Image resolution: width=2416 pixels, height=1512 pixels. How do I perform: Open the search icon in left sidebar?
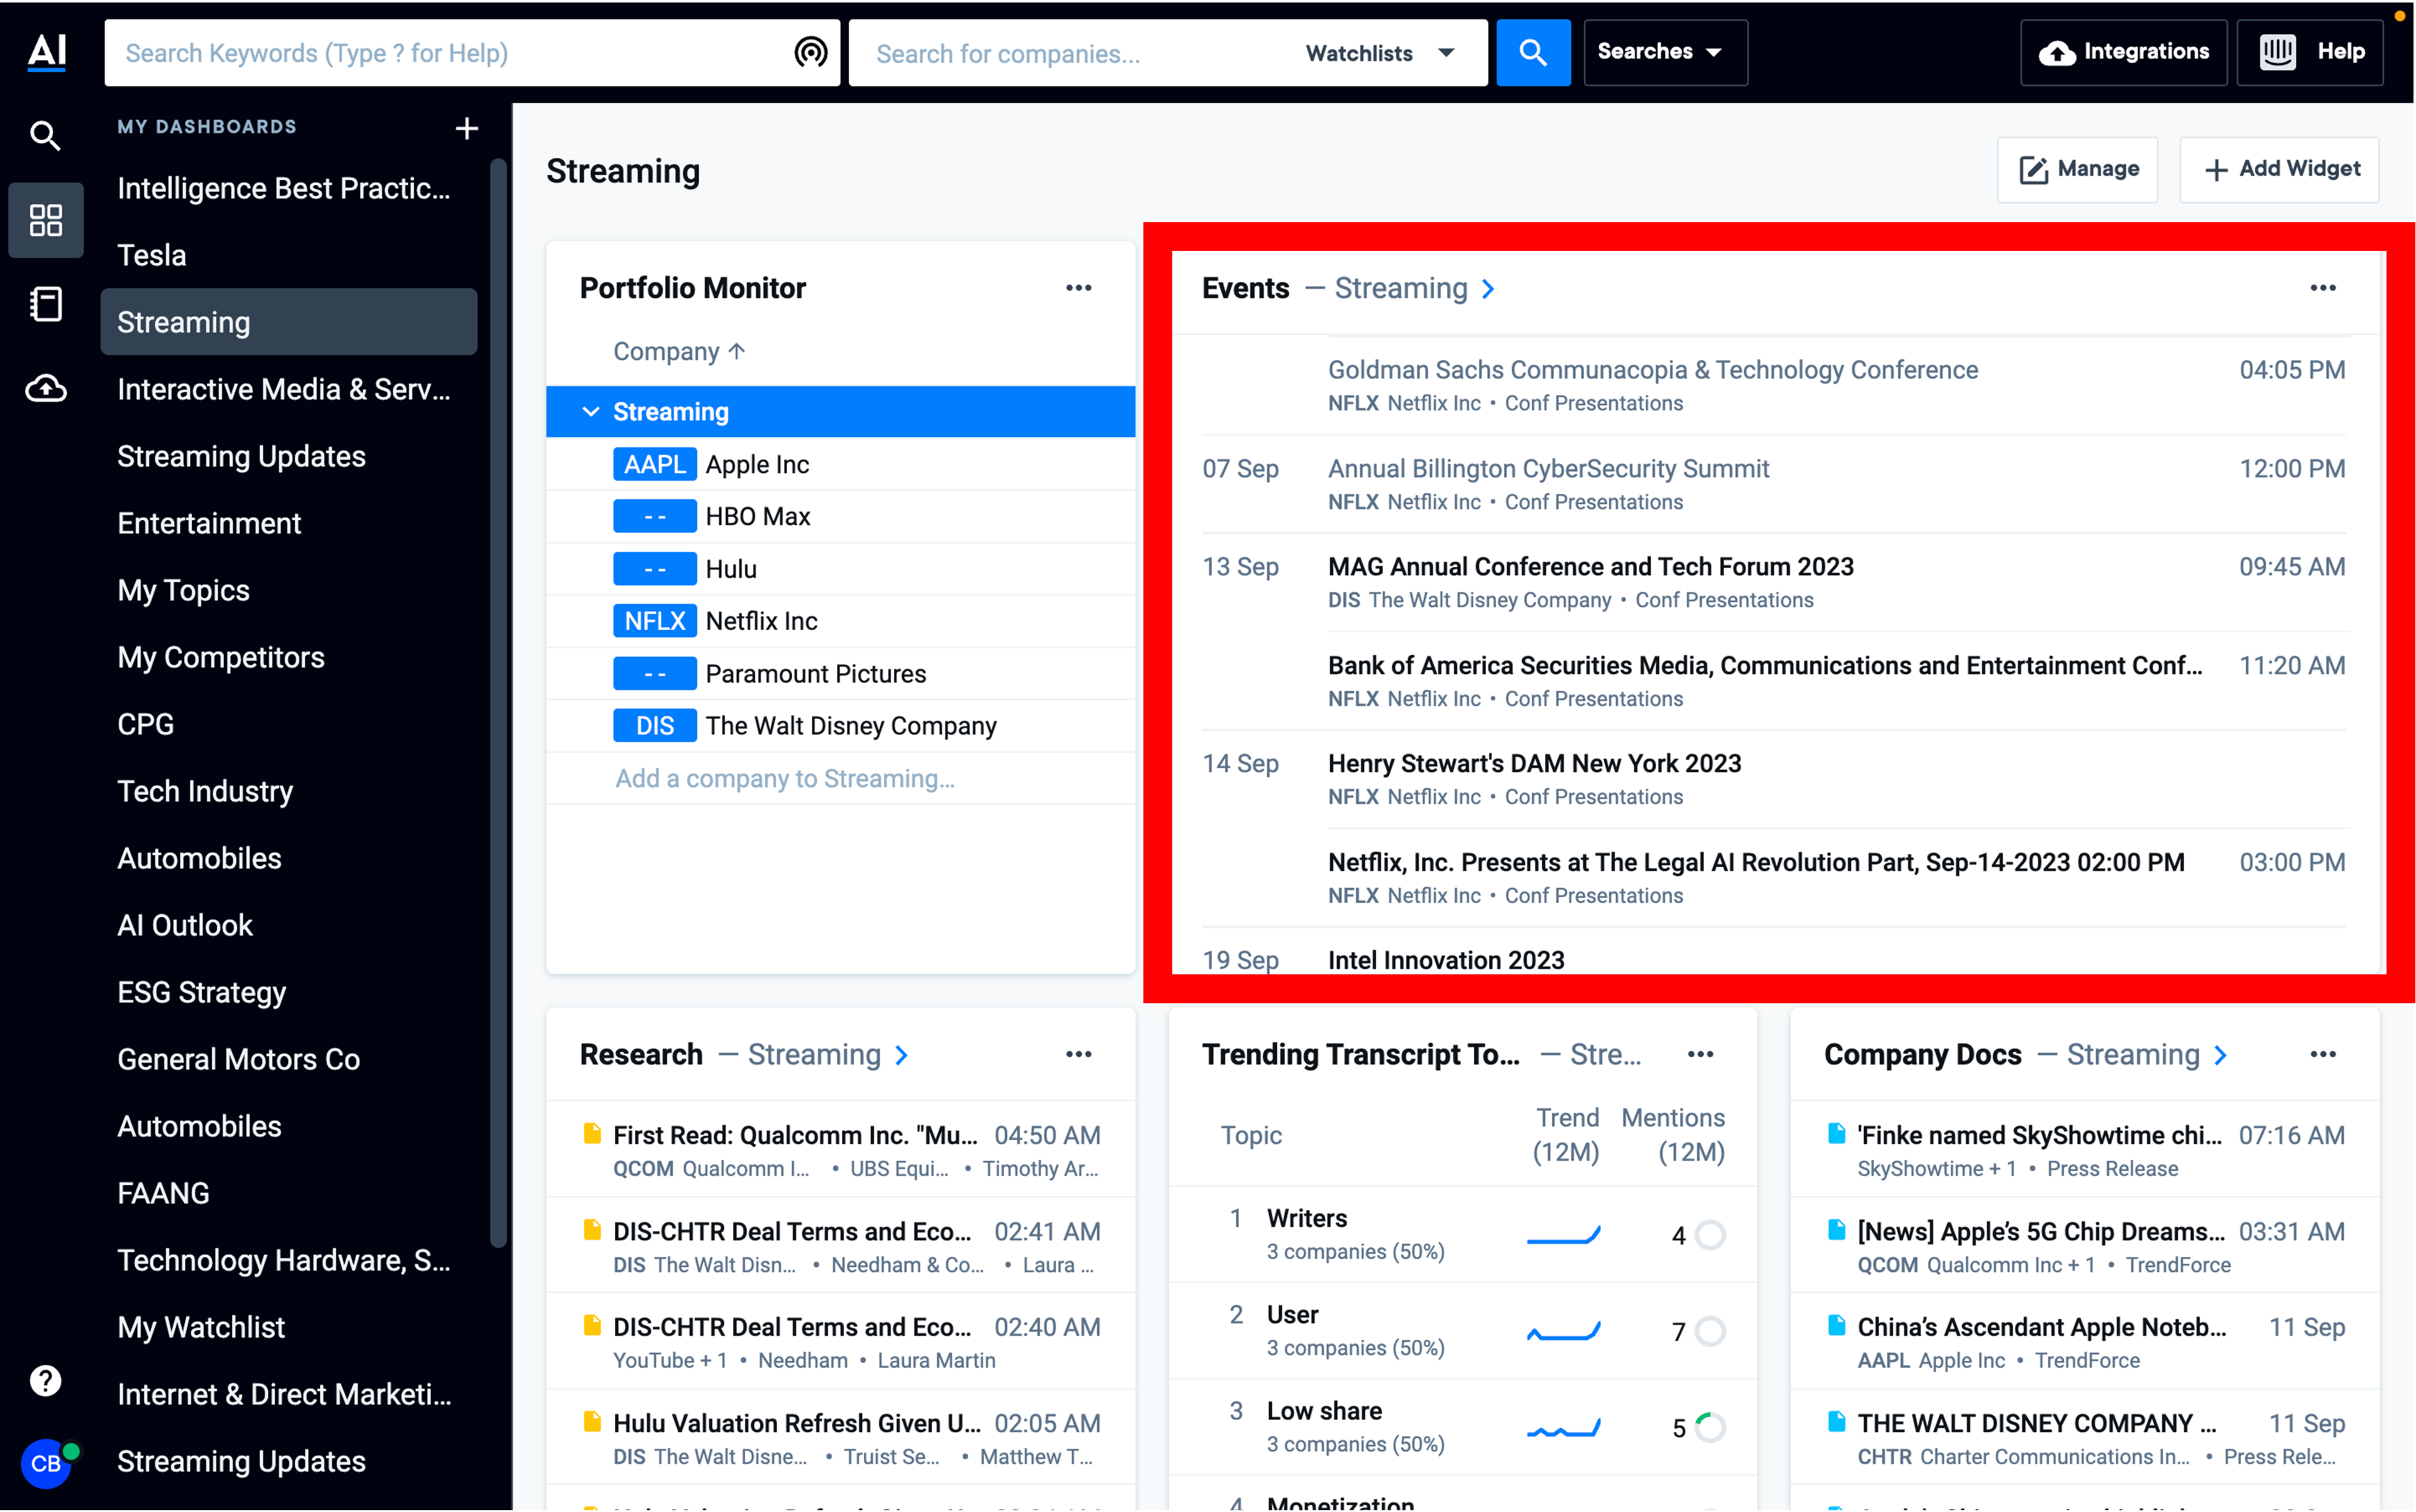click(45, 135)
